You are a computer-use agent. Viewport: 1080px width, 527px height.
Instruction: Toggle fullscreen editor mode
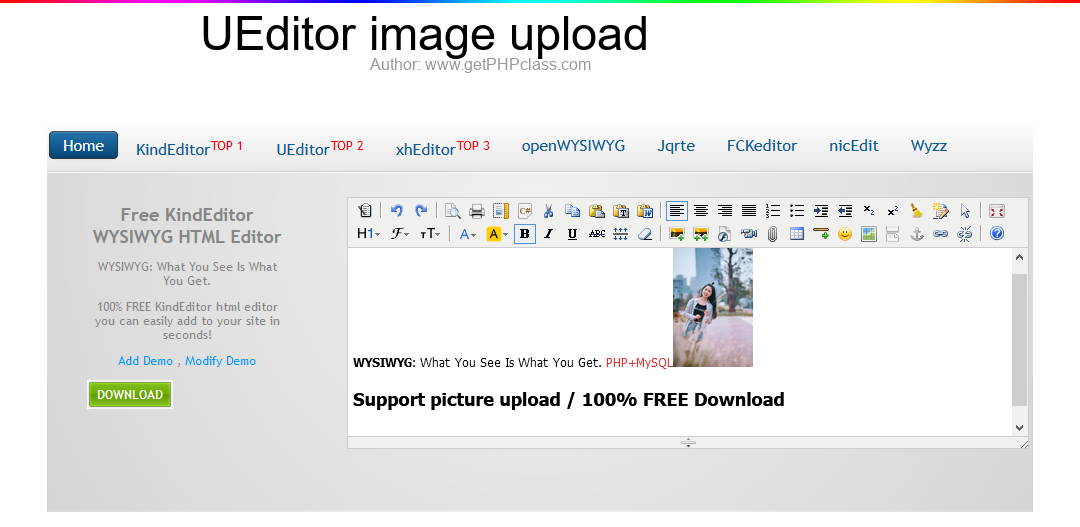click(997, 211)
